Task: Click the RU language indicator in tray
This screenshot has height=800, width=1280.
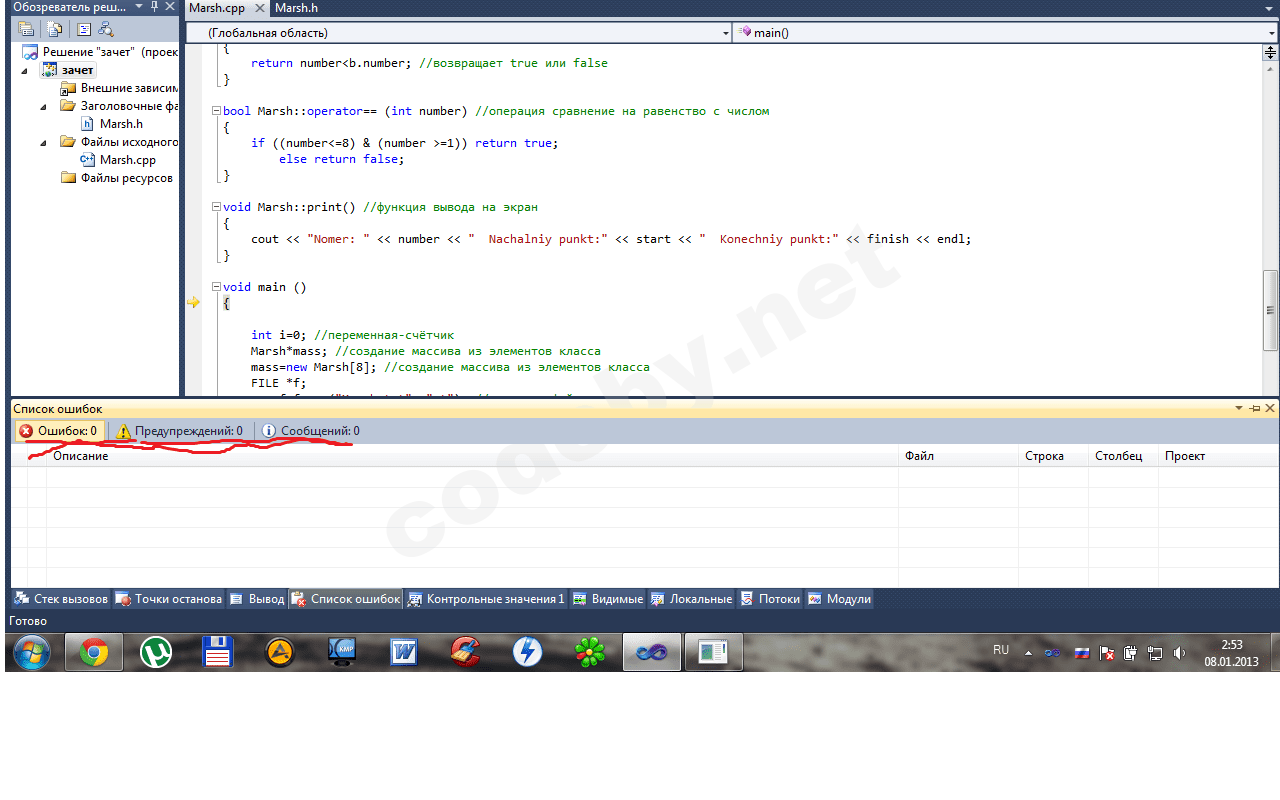Action: (x=1001, y=650)
